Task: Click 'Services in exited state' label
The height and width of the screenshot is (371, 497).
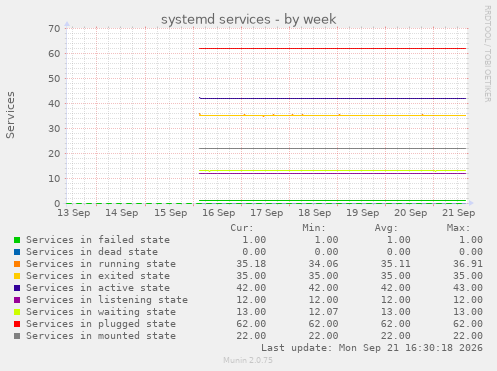Action: (98, 276)
